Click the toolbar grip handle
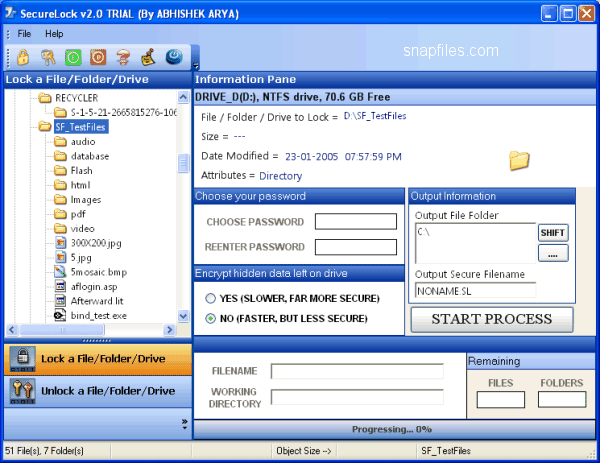This screenshot has width=600, height=463. pyautogui.click(x=7, y=57)
